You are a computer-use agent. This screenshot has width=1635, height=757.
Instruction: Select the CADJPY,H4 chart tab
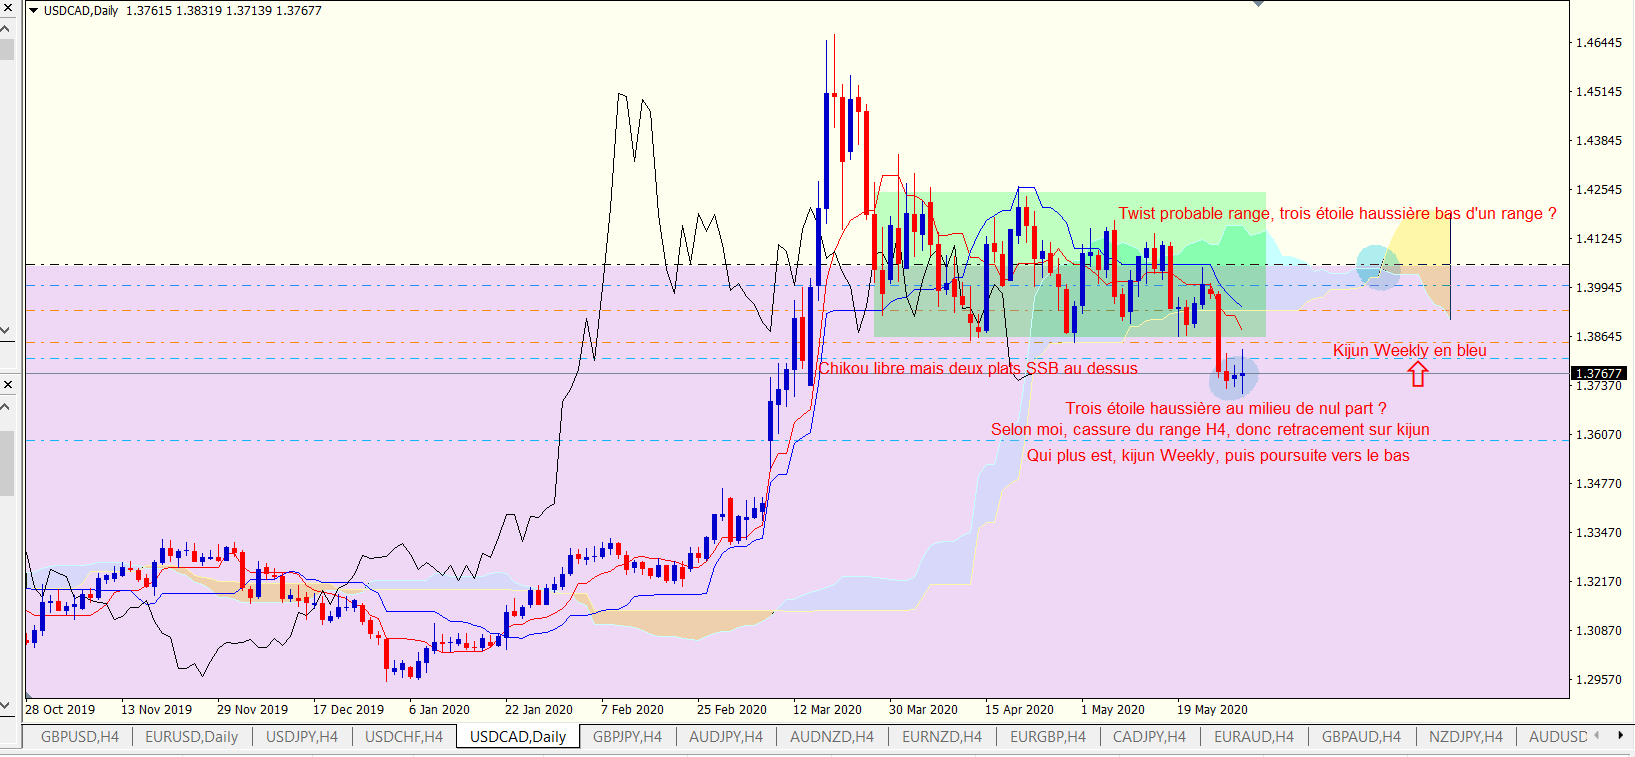point(1149,737)
